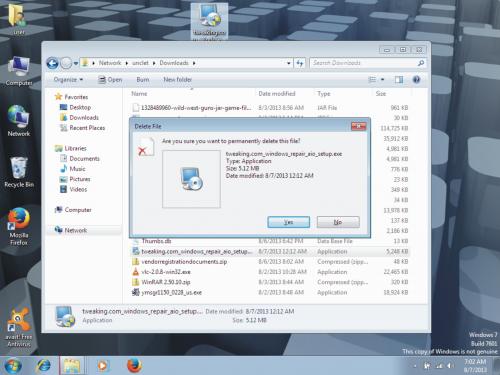Open Internet Explorer from the taskbar

coord(43,366)
